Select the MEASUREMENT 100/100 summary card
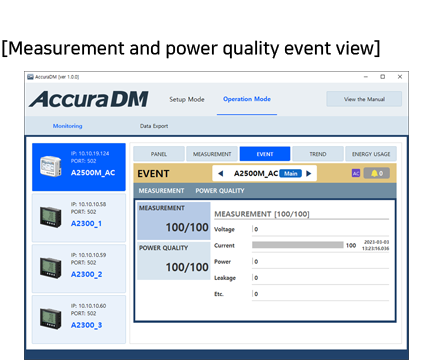 pos(174,221)
